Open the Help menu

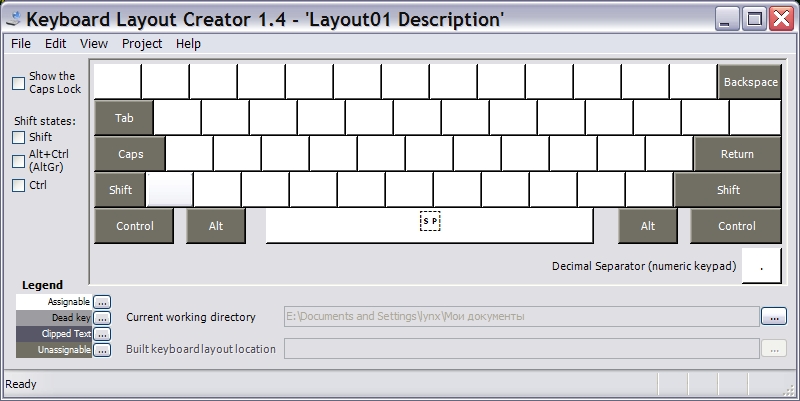click(188, 44)
